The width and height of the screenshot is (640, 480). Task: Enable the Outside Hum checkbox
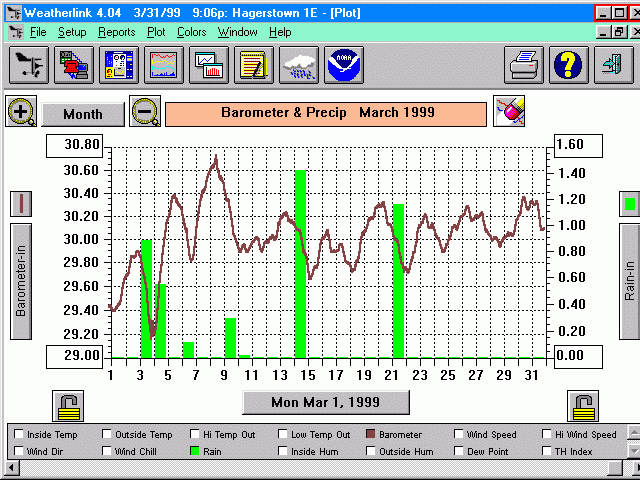[x=371, y=451]
